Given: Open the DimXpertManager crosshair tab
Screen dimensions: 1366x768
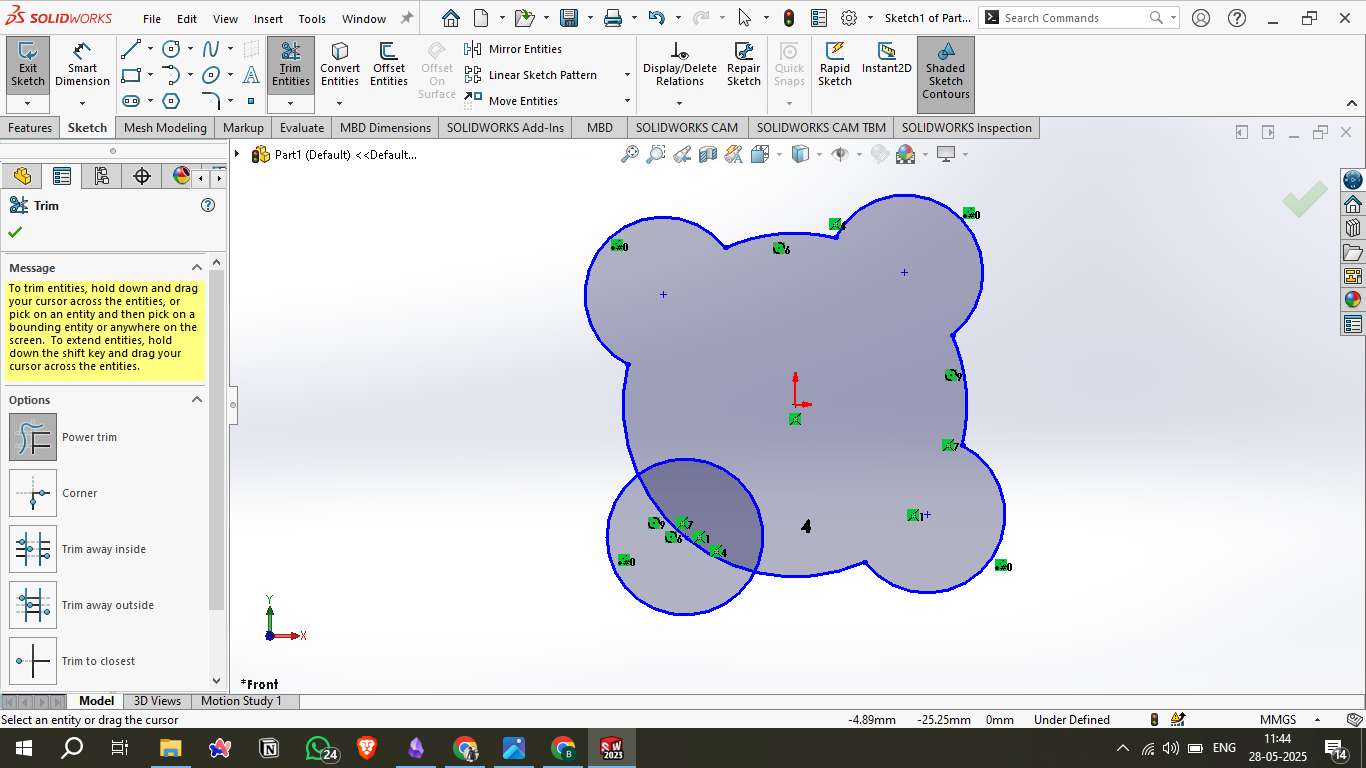Looking at the screenshot, I should pos(142,176).
